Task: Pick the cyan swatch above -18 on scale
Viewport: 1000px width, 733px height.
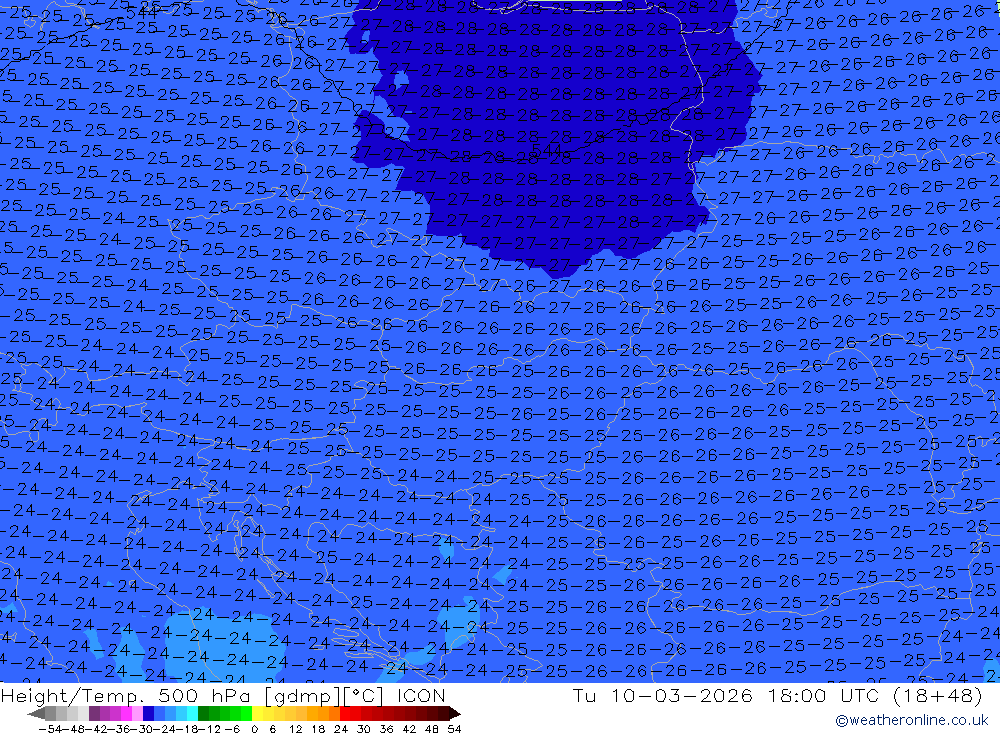Action: tap(192, 714)
